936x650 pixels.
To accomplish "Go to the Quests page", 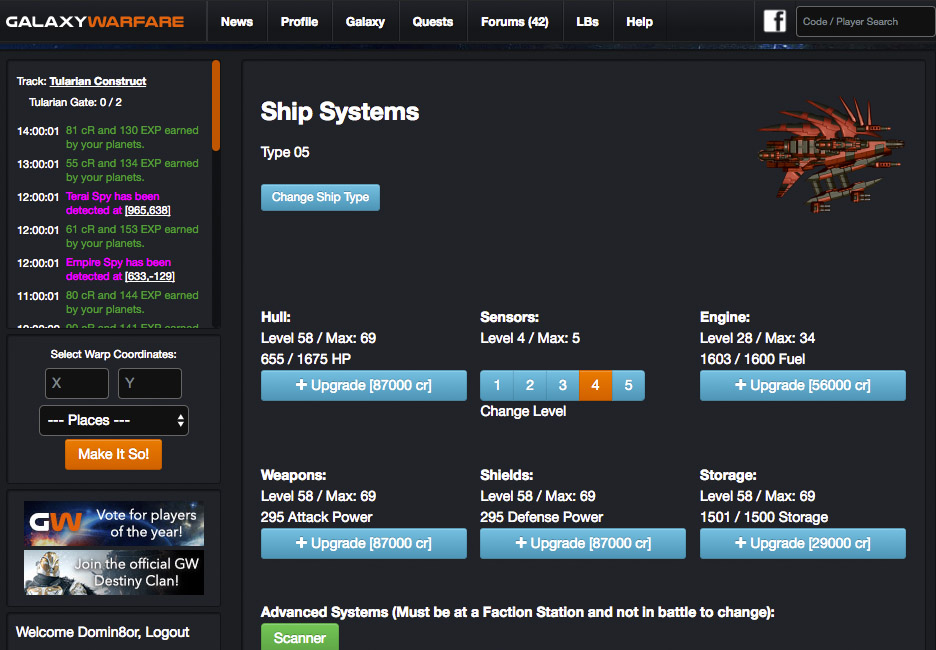I will pos(433,21).
